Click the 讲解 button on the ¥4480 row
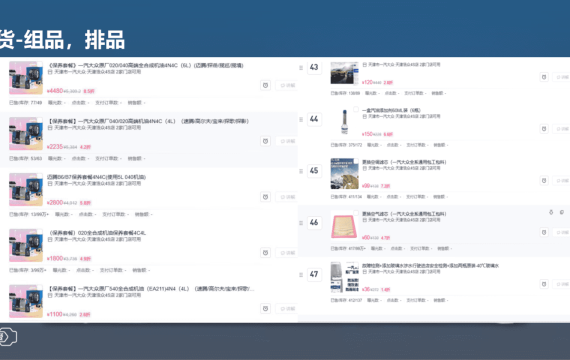Image resolution: width=570 pixels, height=360 pixels. 287,85
